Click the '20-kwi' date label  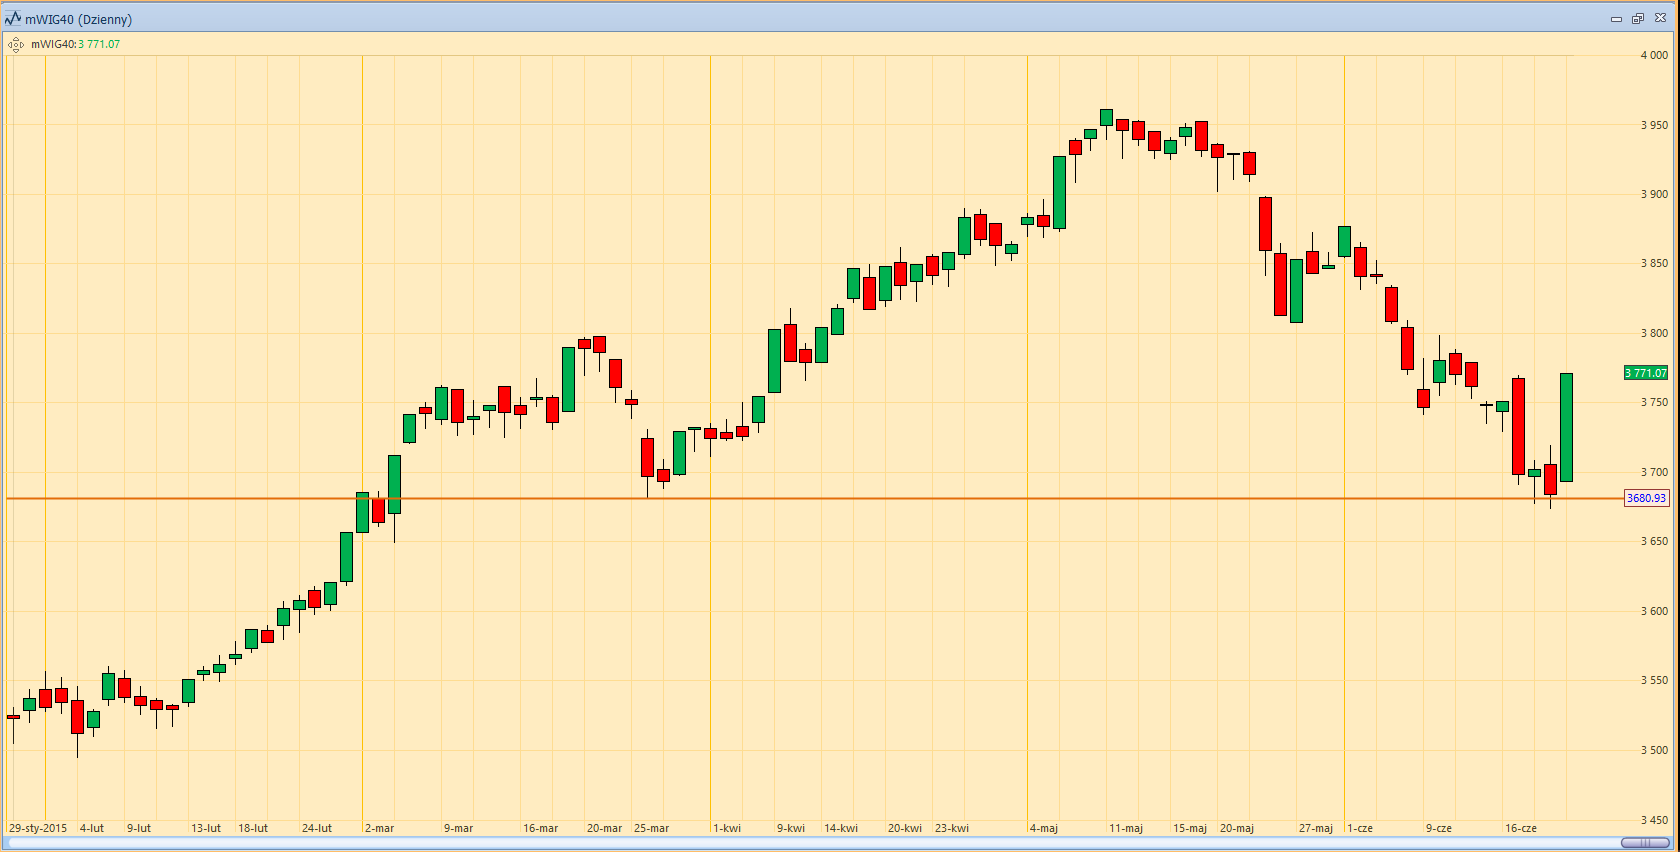click(905, 828)
